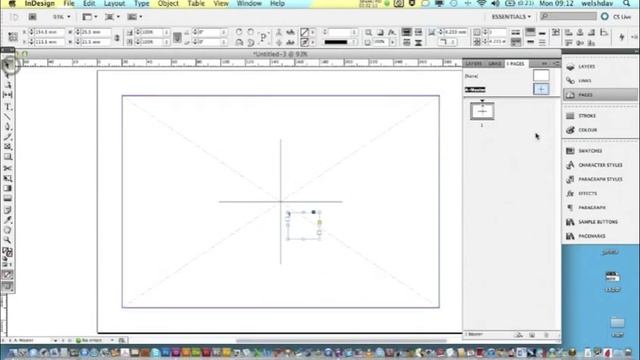Switch to the Links tab

pyautogui.click(x=495, y=64)
